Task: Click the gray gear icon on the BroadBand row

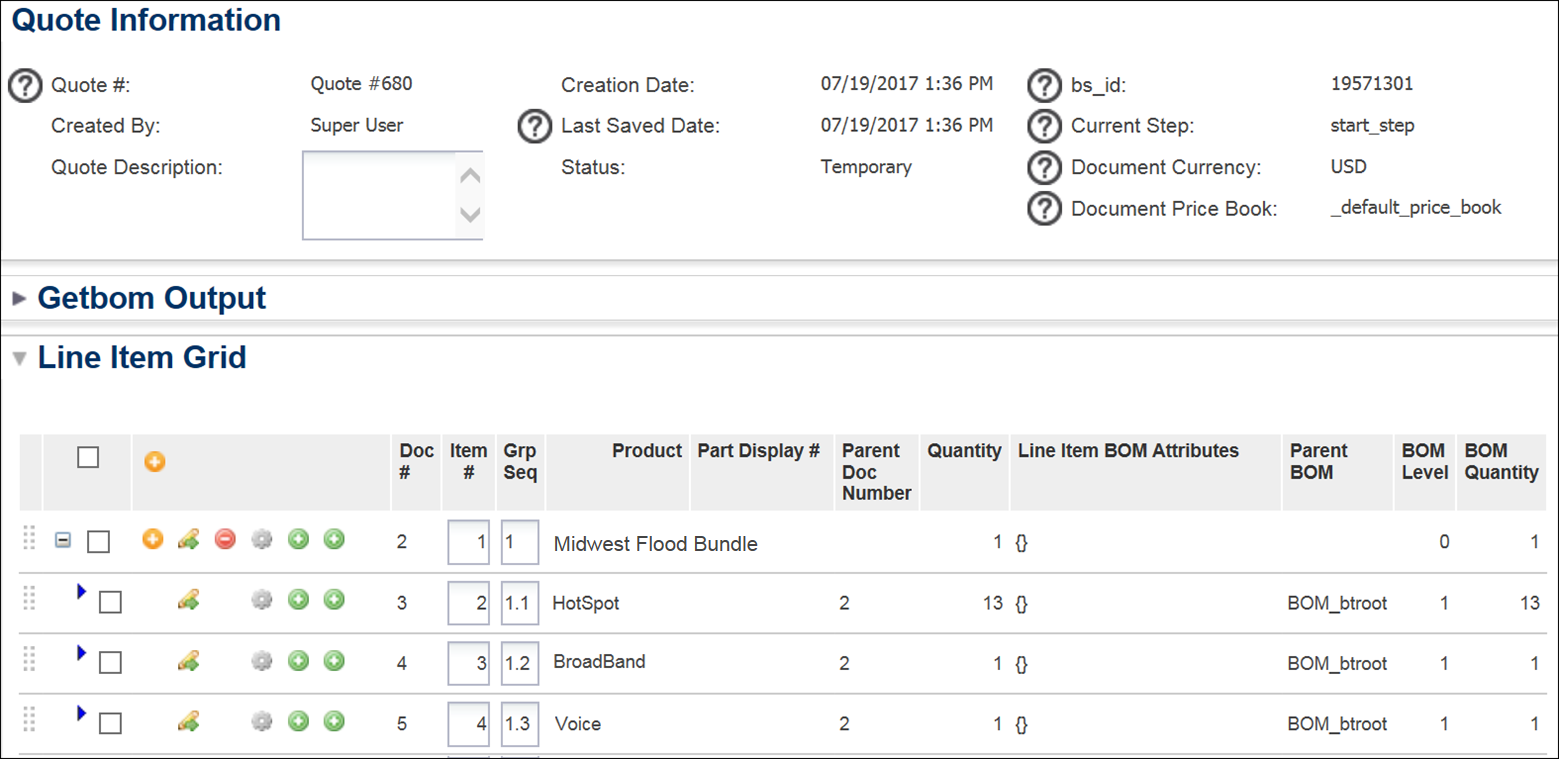Action: click(x=261, y=661)
